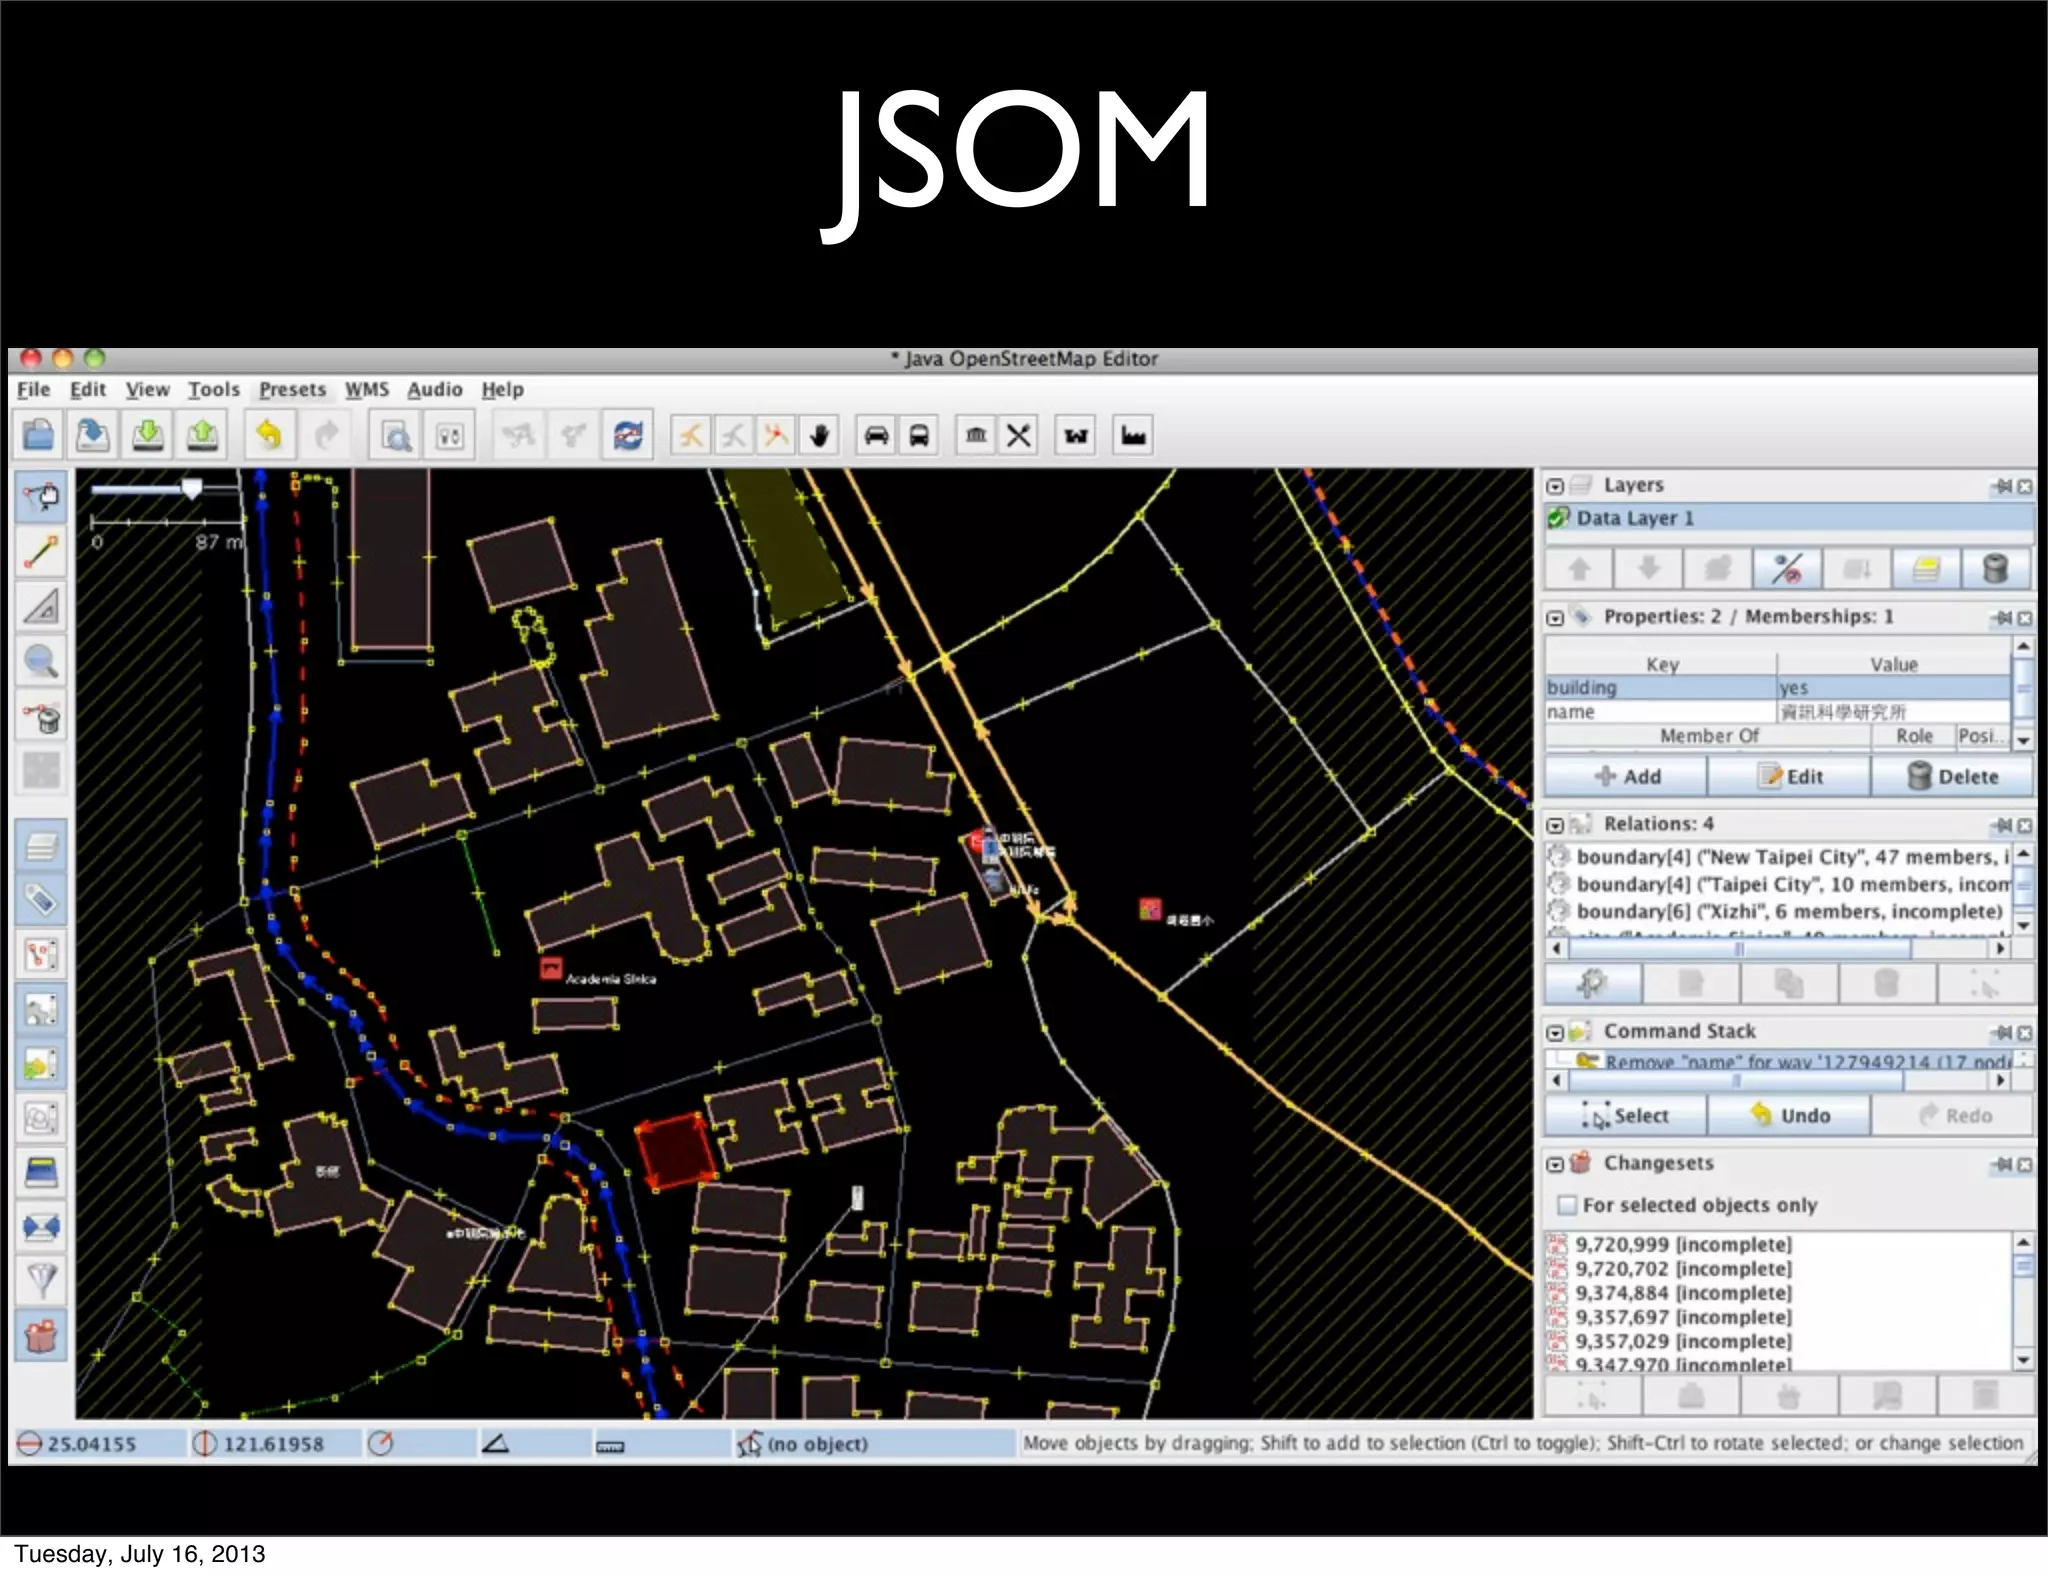Click the blue-red update/refresh toolbar icon
This screenshot has height=1576, width=2048.
628,435
